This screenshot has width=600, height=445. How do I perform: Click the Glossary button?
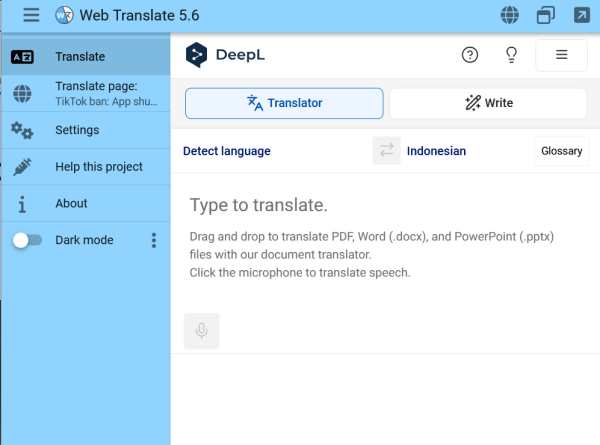coord(561,151)
